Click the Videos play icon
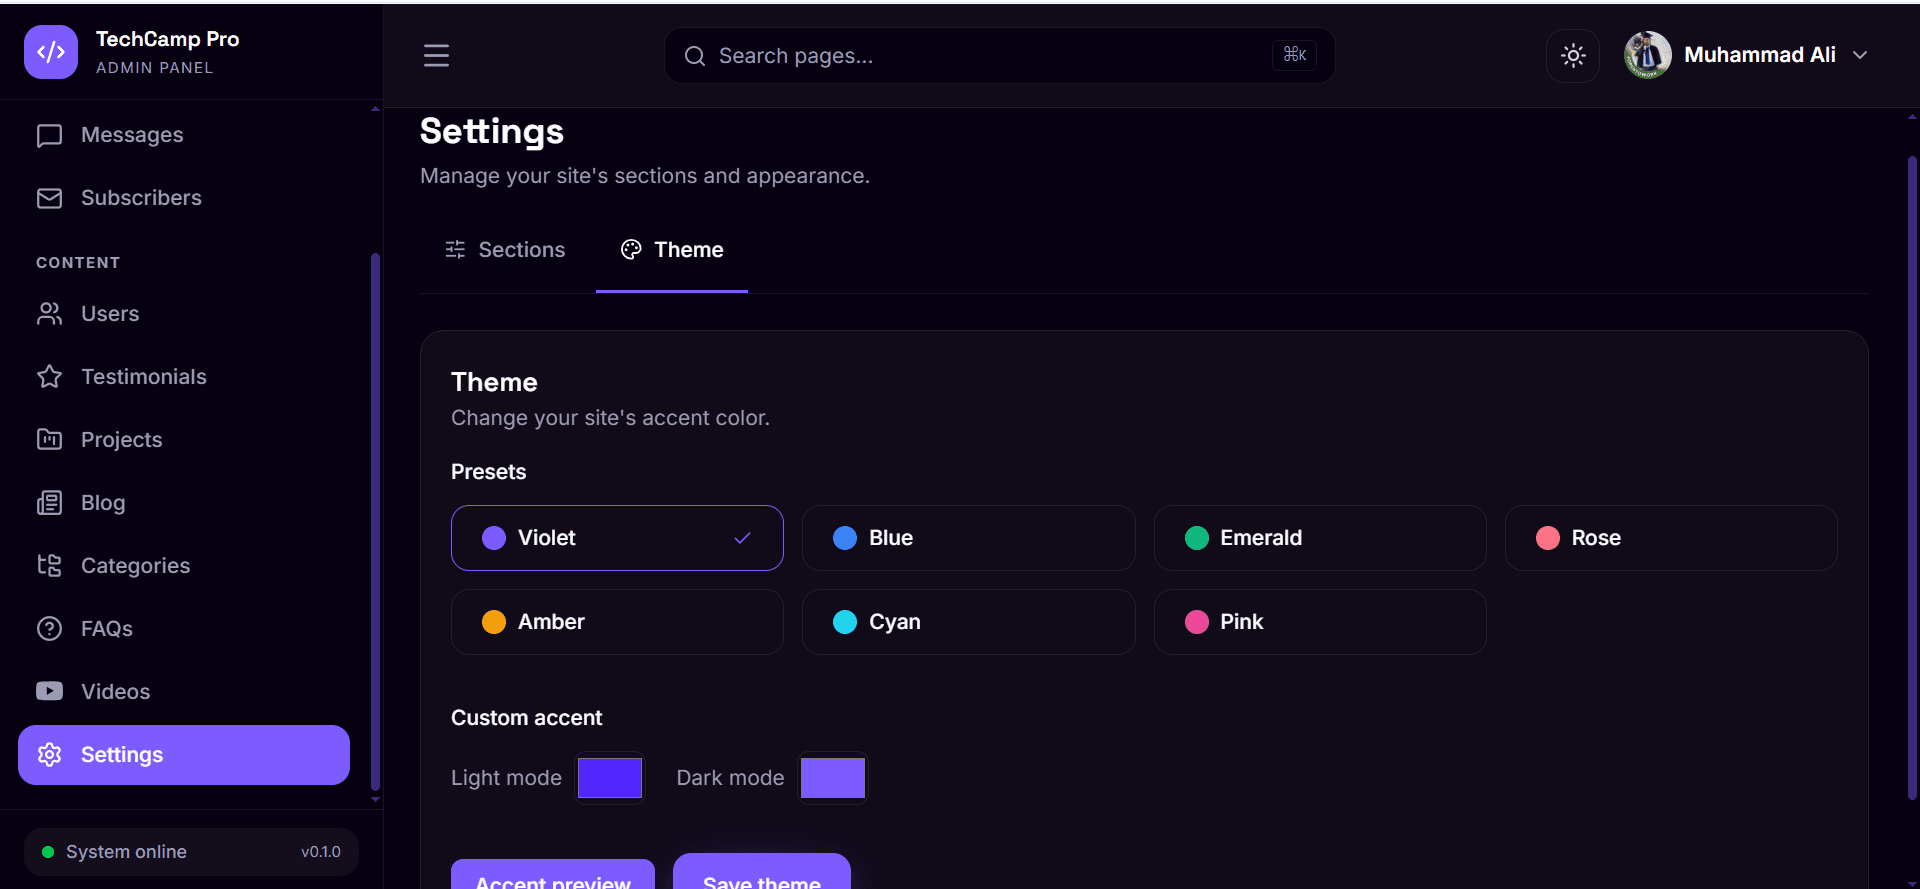The width and height of the screenshot is (1920, 889). [49, 691]
